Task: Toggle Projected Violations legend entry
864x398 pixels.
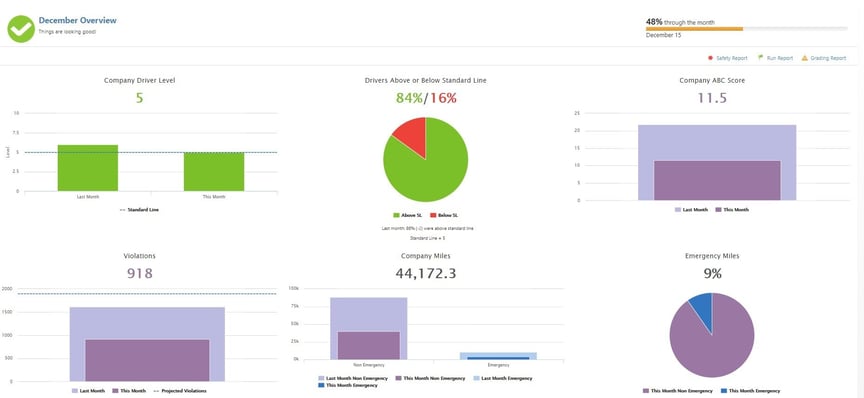Action: point(180,391)
